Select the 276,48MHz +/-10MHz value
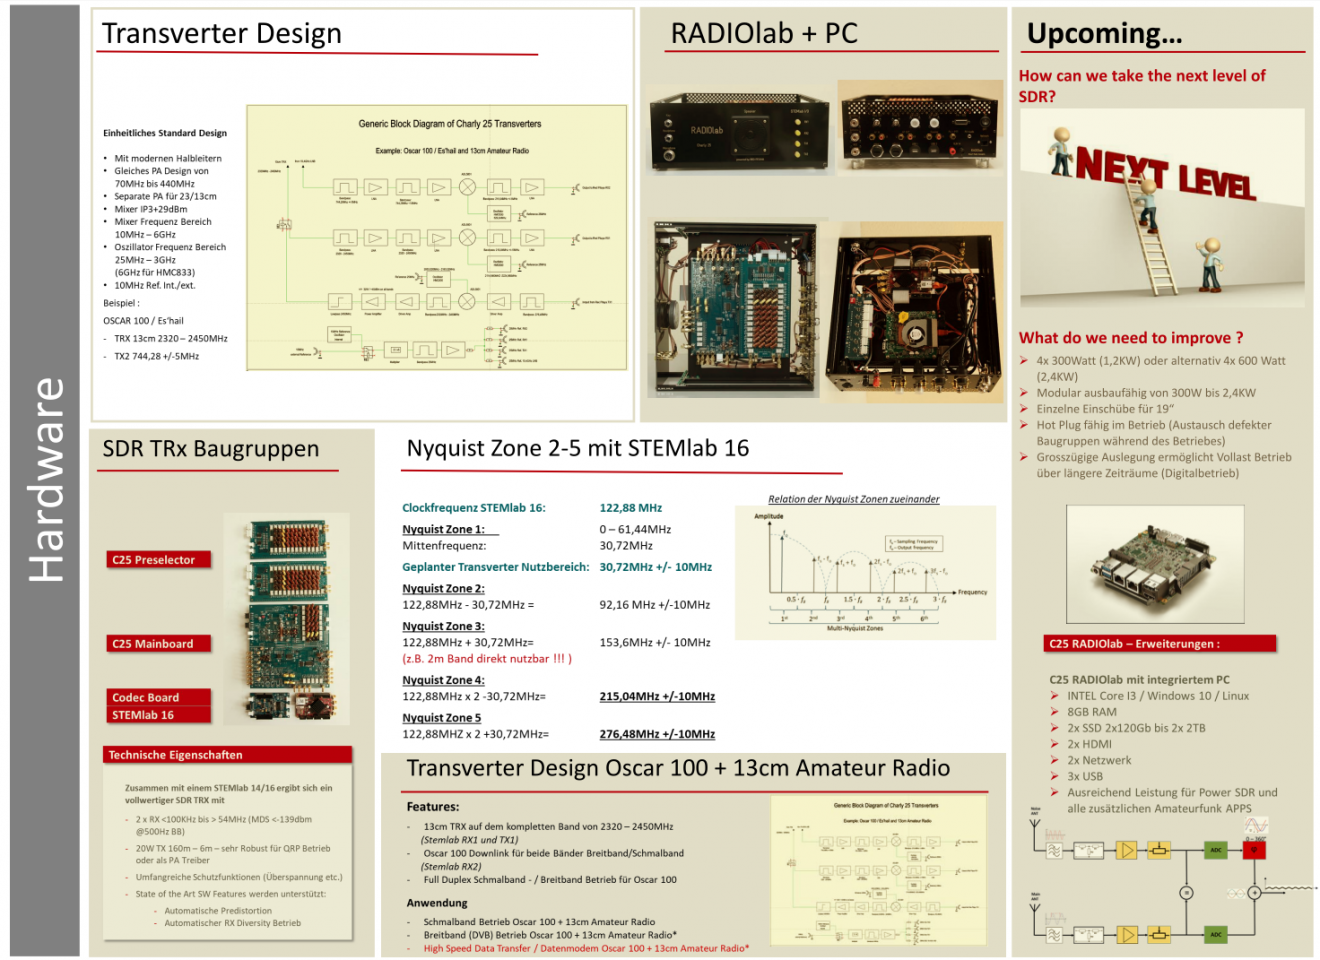This screenshot has height=960, width=1320. pyautogui.click(x=657, y=734)
